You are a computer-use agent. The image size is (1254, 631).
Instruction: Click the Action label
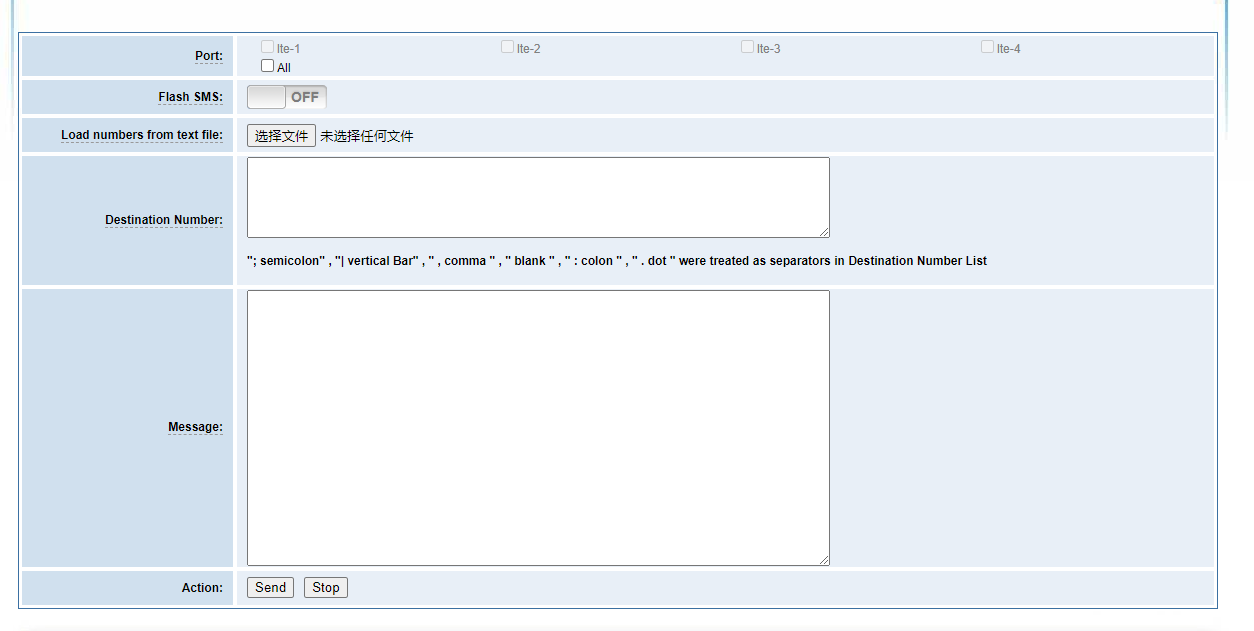click(202, 588)
